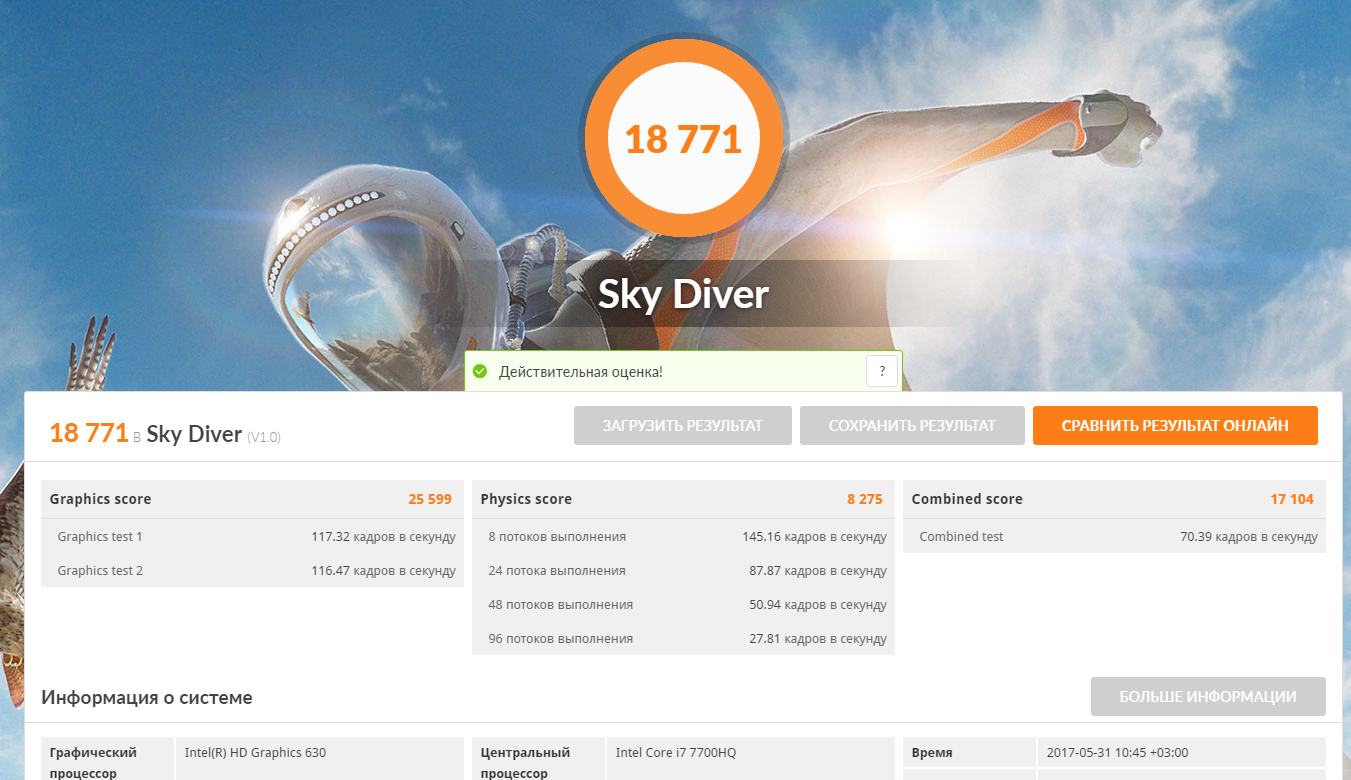Viewport: 1351px width, 780px height.
Task: Select the 96 потоков выполнения row
Action: pyautogui.click(x=683, y=639)
